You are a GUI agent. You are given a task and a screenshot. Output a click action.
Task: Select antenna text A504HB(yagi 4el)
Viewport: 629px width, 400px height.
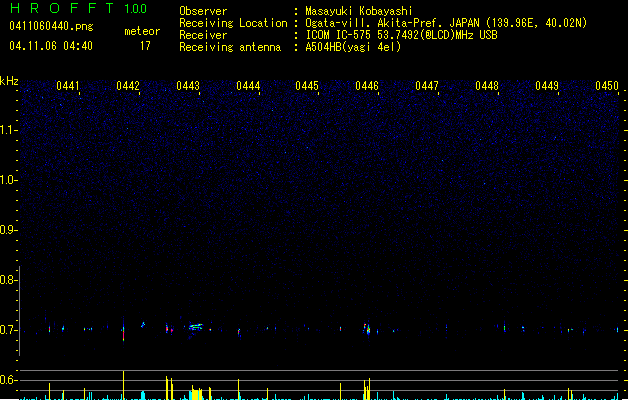(x=353, y=47)
